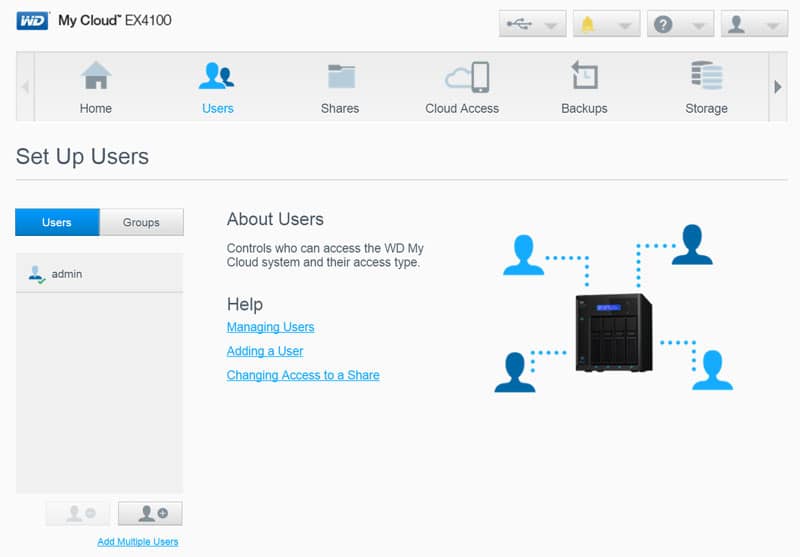
Task: Click the Home navigation label
Action: (x=95, y=109)
